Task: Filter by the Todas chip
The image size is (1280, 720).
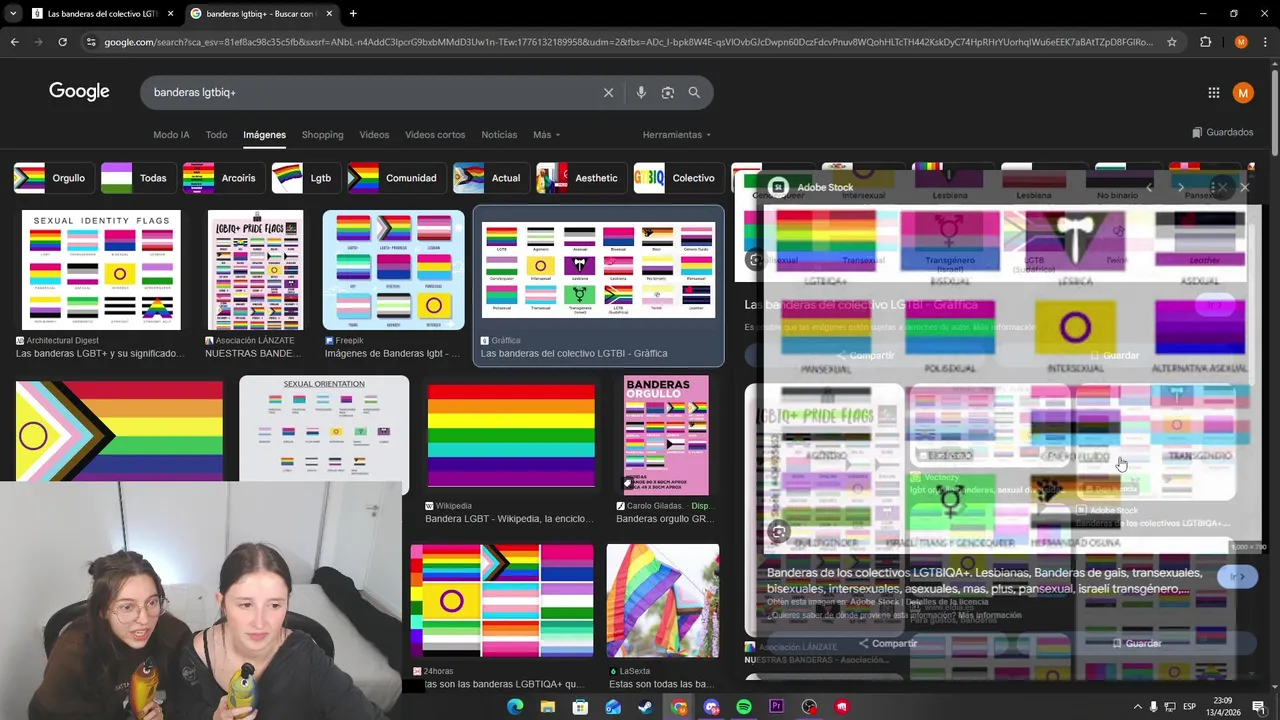Action: pyautogui.click(x=139, y=178)
